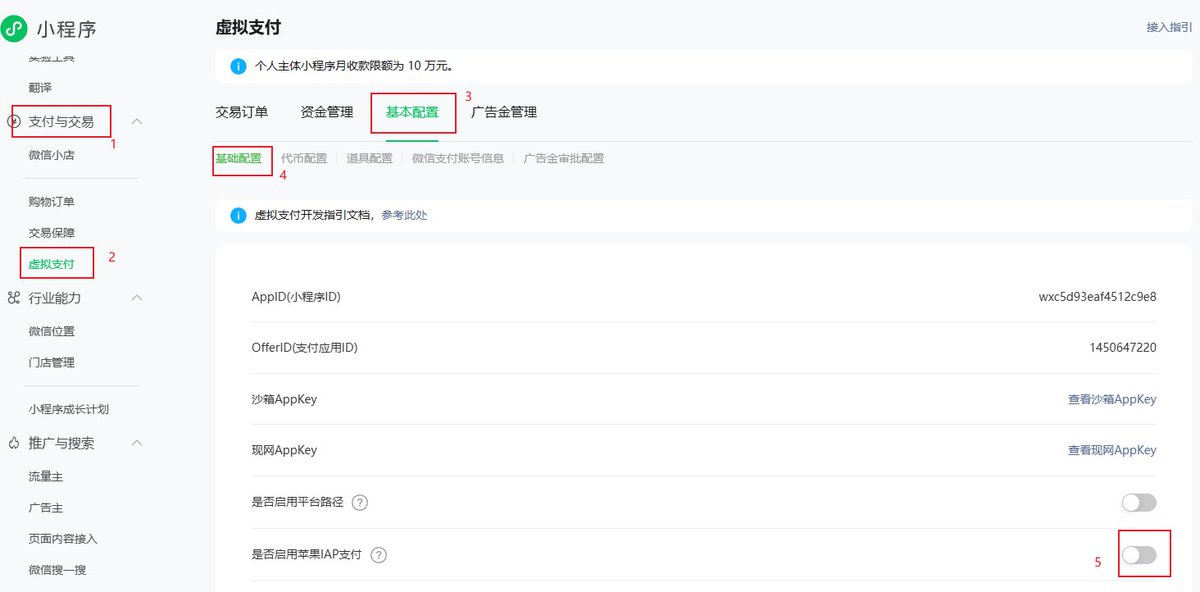Open the 查看沙箱AppKey link

coord(1112,399)
